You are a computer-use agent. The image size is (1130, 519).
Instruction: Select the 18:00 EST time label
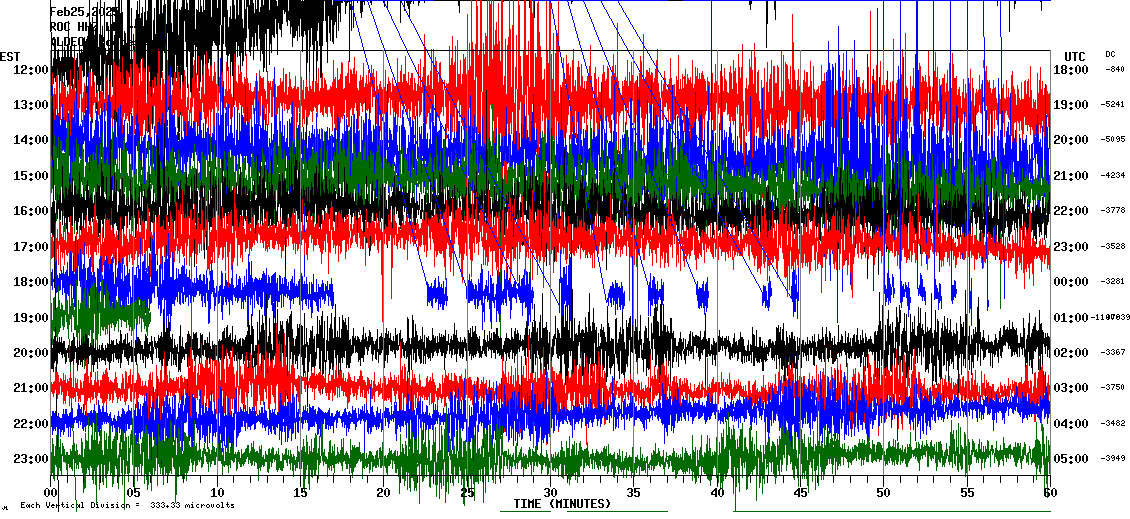point(32,282)
